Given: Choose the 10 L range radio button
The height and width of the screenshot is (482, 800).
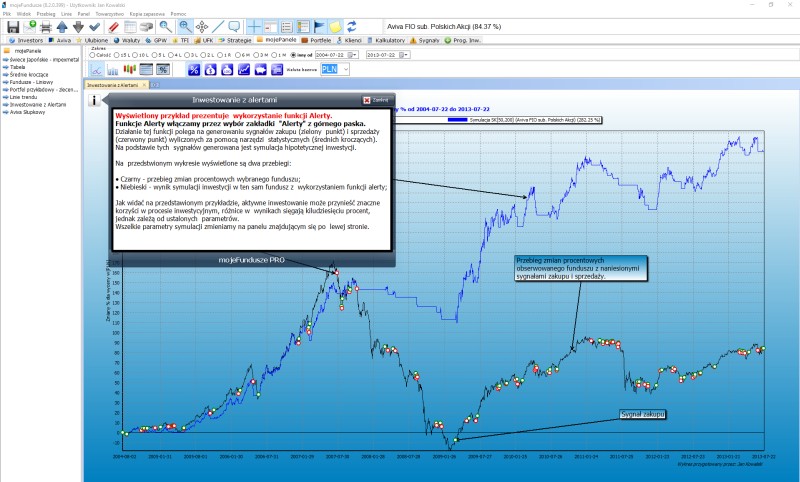Looking at the screenshot, I should pos(140,55).
